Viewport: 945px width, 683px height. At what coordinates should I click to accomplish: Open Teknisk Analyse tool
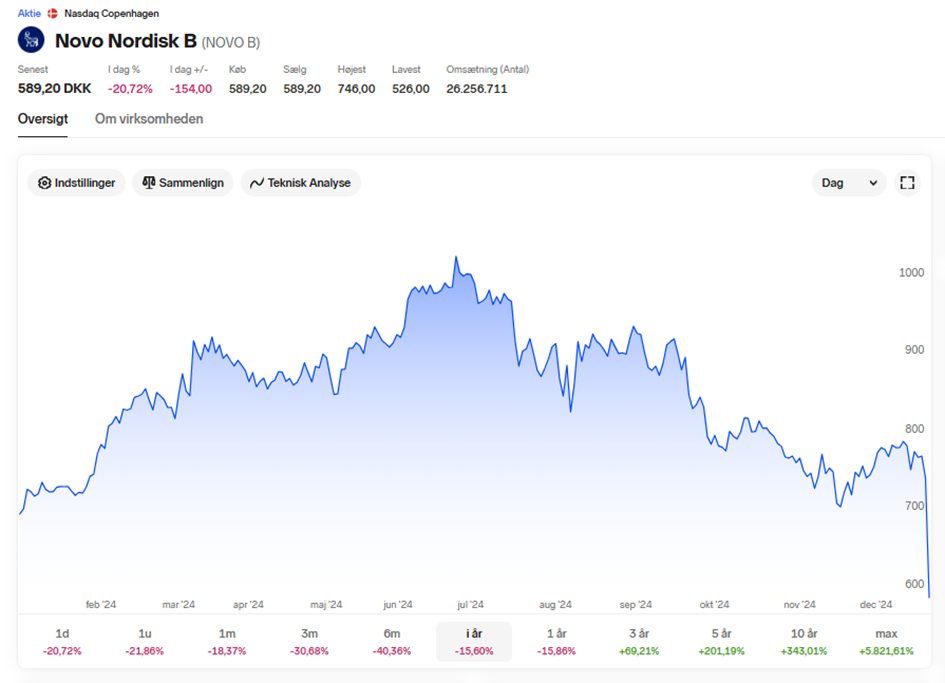tap(301, 183)
